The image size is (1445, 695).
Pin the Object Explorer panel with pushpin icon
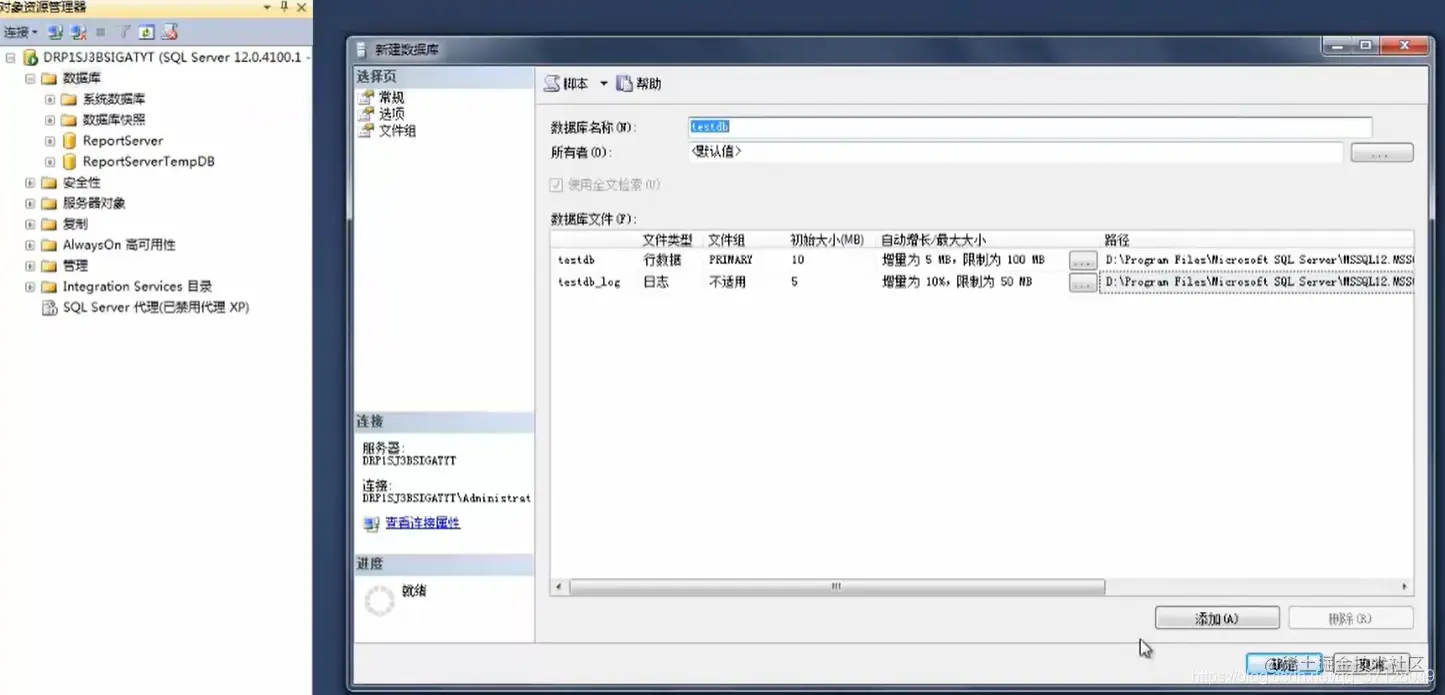click(x=284, y=7)
